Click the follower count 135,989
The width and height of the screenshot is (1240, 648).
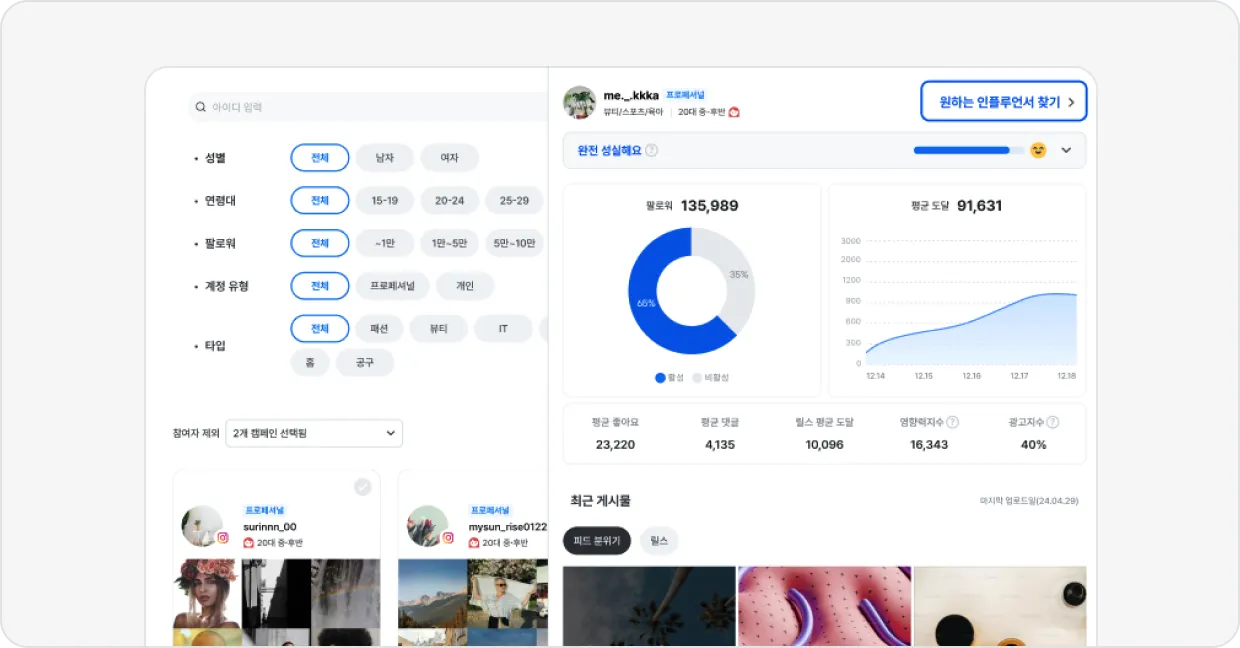click(x=710, y=206)
